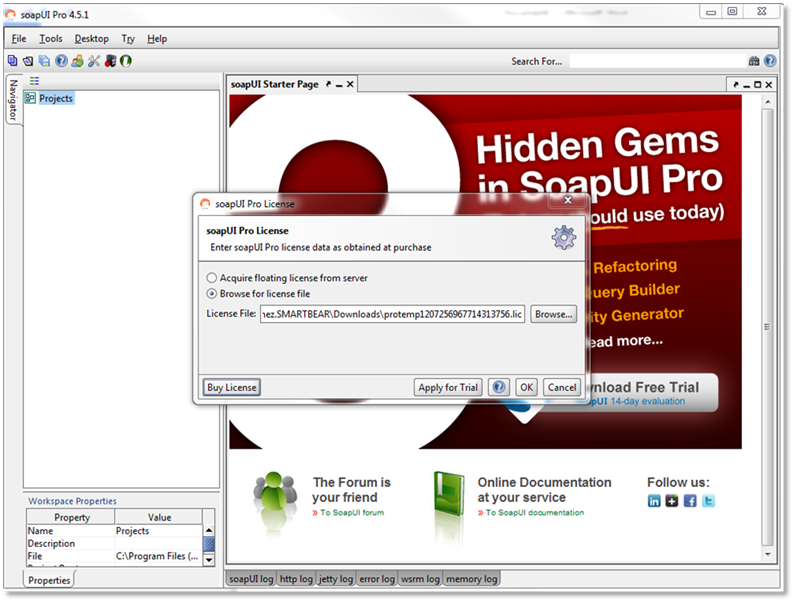Open the Tools menu
Image resolution: width=794 pixels, height=602 pixels.
click(x=50, y=39)
